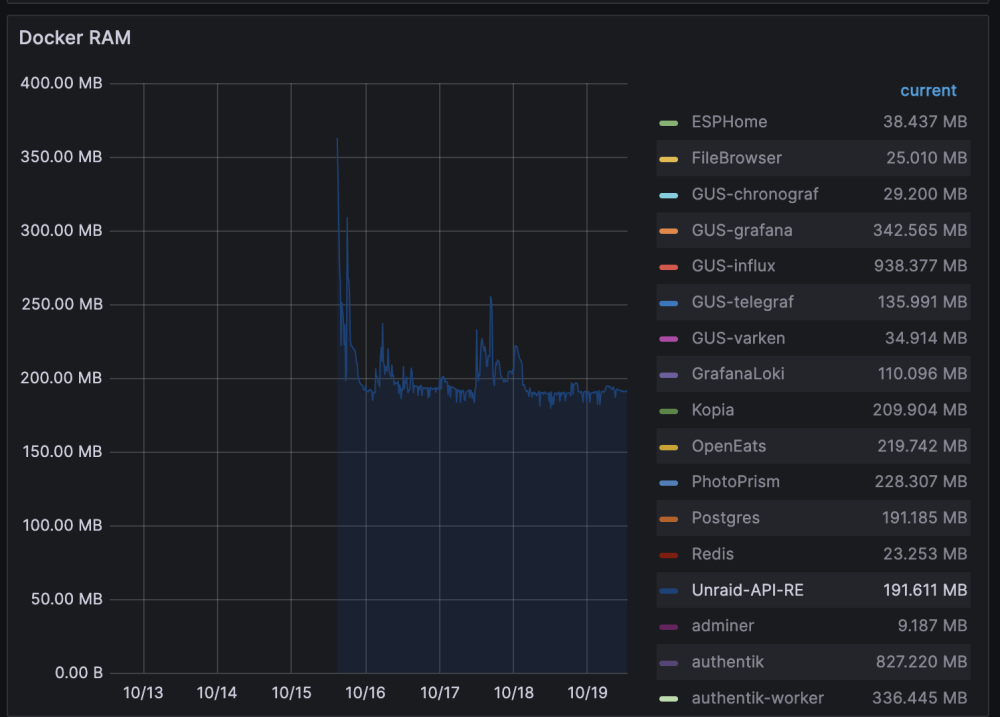Click the GrafanaLoki color swatch
1000x717 pixels.
point(668,374)
